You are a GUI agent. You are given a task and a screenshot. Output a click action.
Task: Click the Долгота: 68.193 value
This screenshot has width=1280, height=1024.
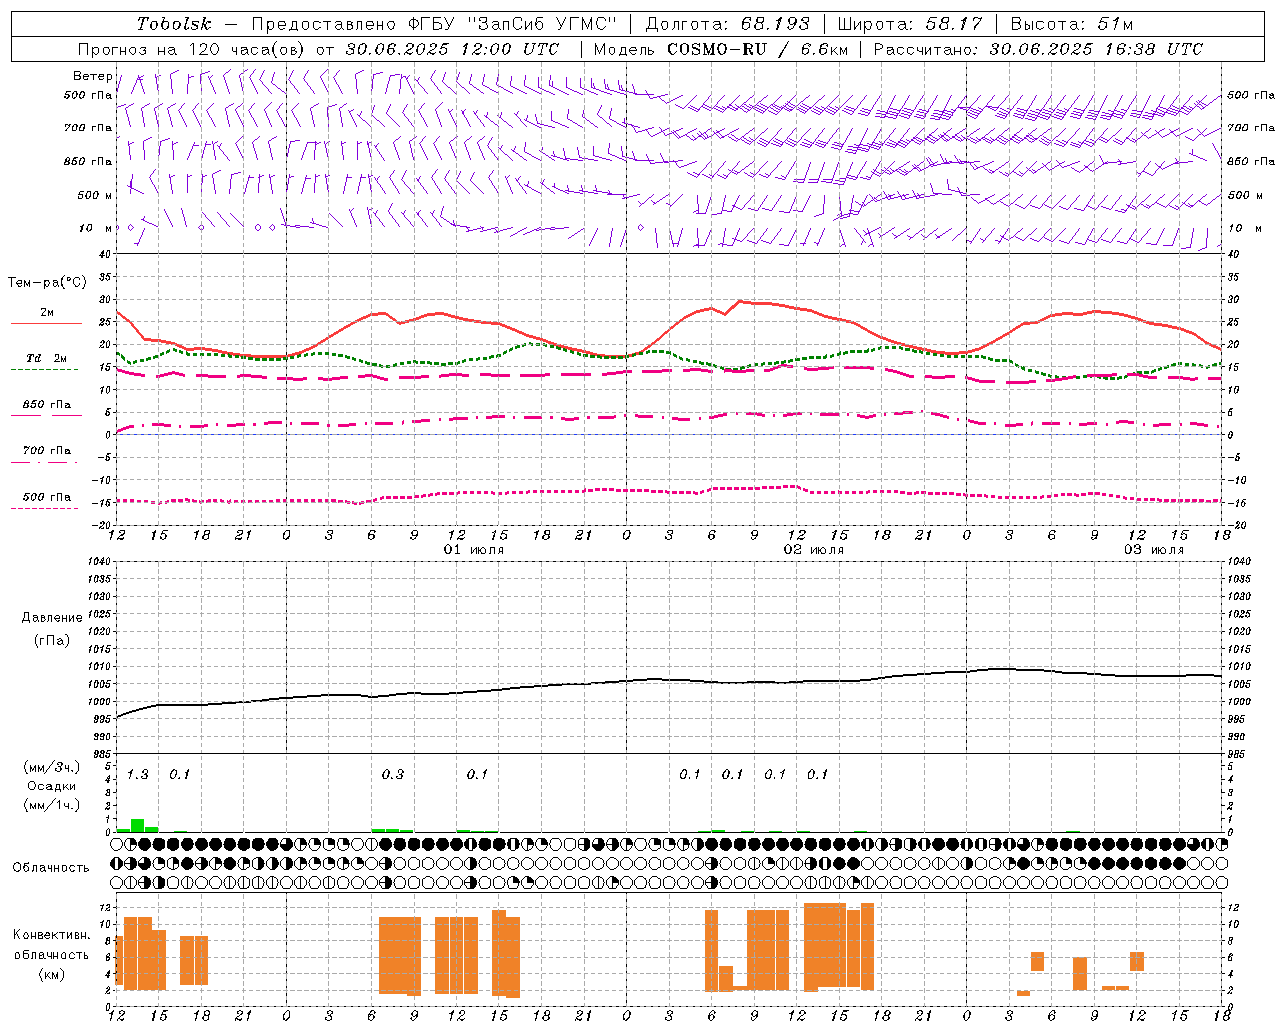pos(727,24)
